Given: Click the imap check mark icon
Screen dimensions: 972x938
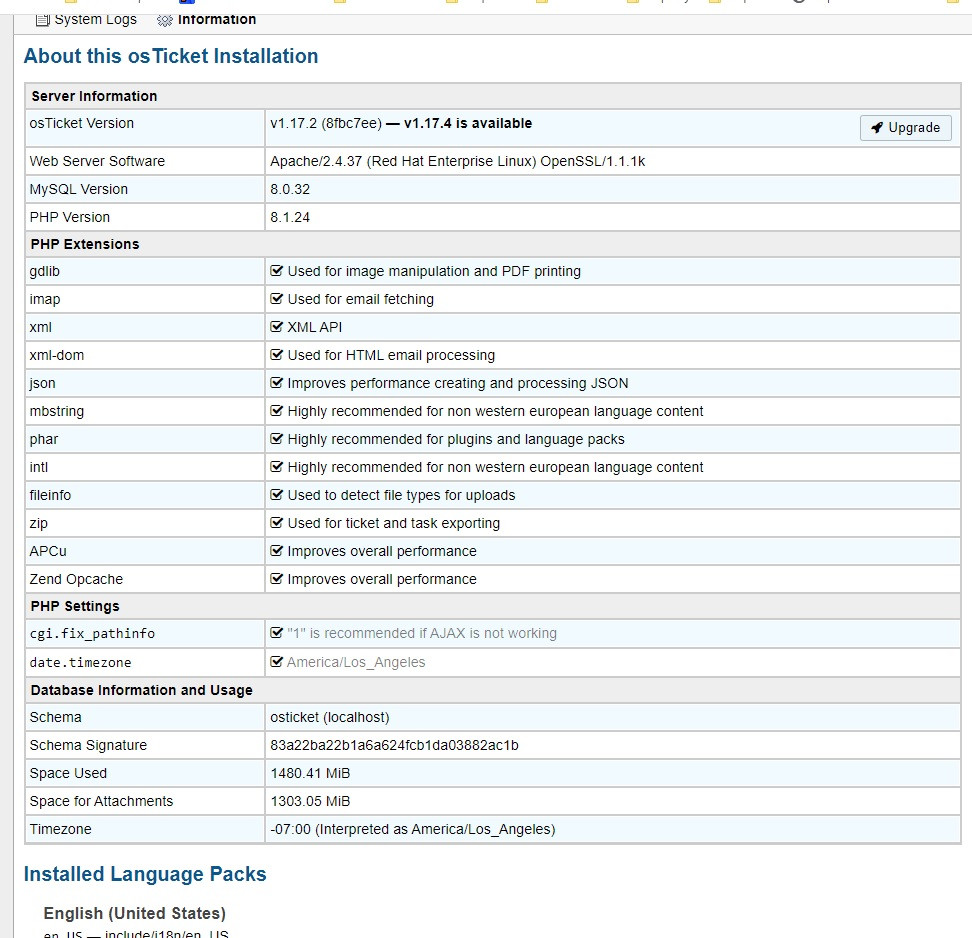Looking at the screenshot, I should [x=276, y=299].
